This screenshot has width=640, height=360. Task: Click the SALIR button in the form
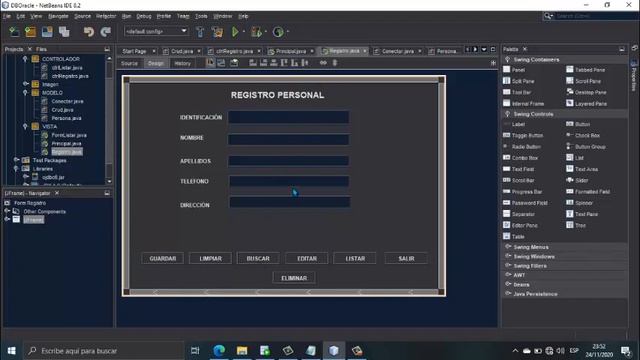pyautogui.click(x=406, y=258)
